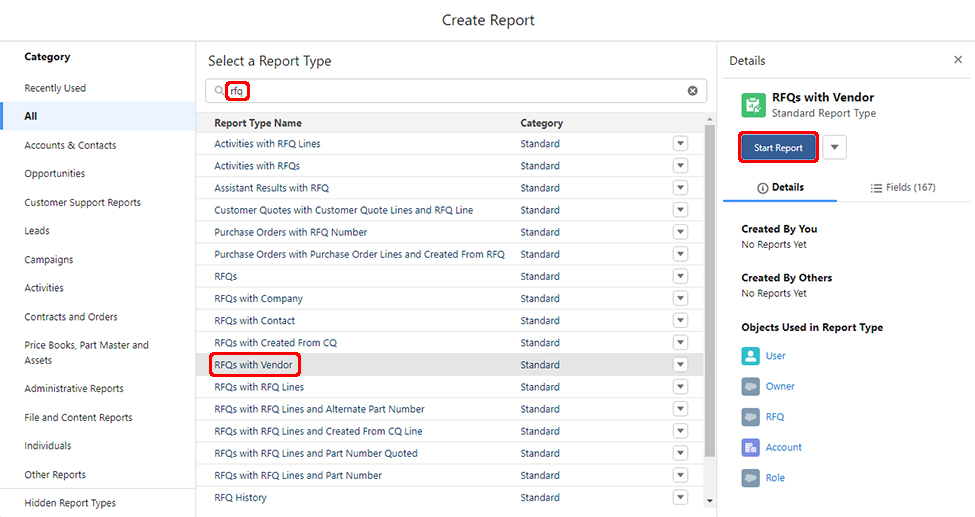Select the RFQs with Vendor row
The height and width of the screenshot is (517, 975).
[x=450, y=365]
